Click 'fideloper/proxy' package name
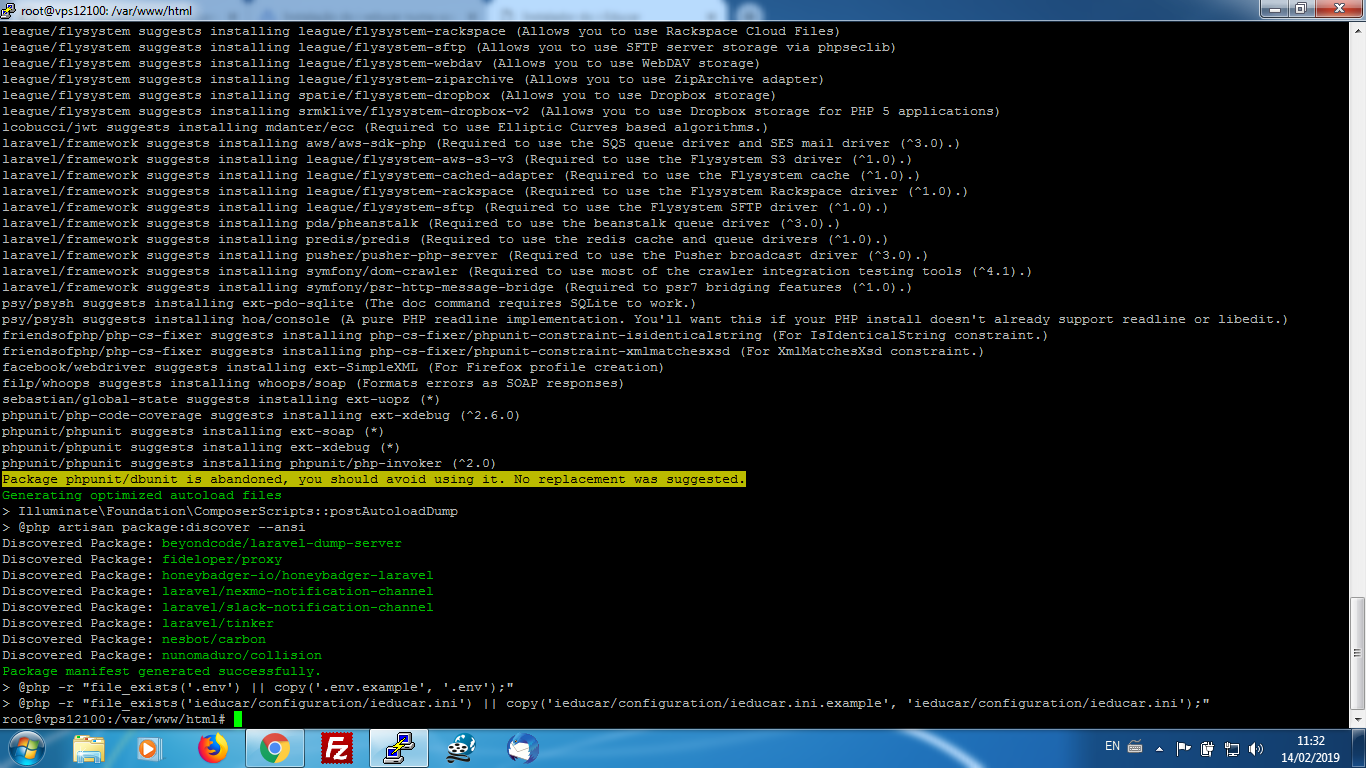Image resolution: width=1366 pixels, height=768 pixels. pyautogui.click(x=222, y=559)
